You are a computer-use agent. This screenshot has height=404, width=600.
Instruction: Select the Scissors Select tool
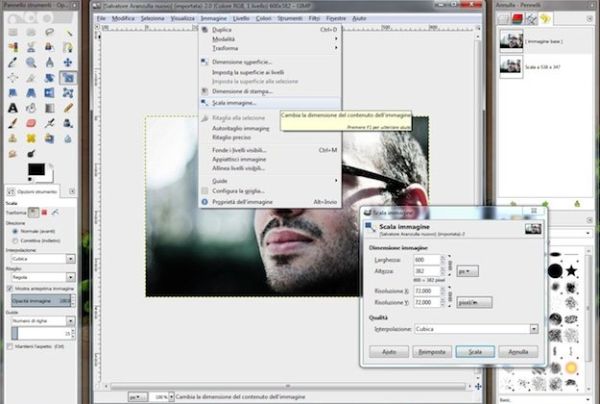pos(31,47)
